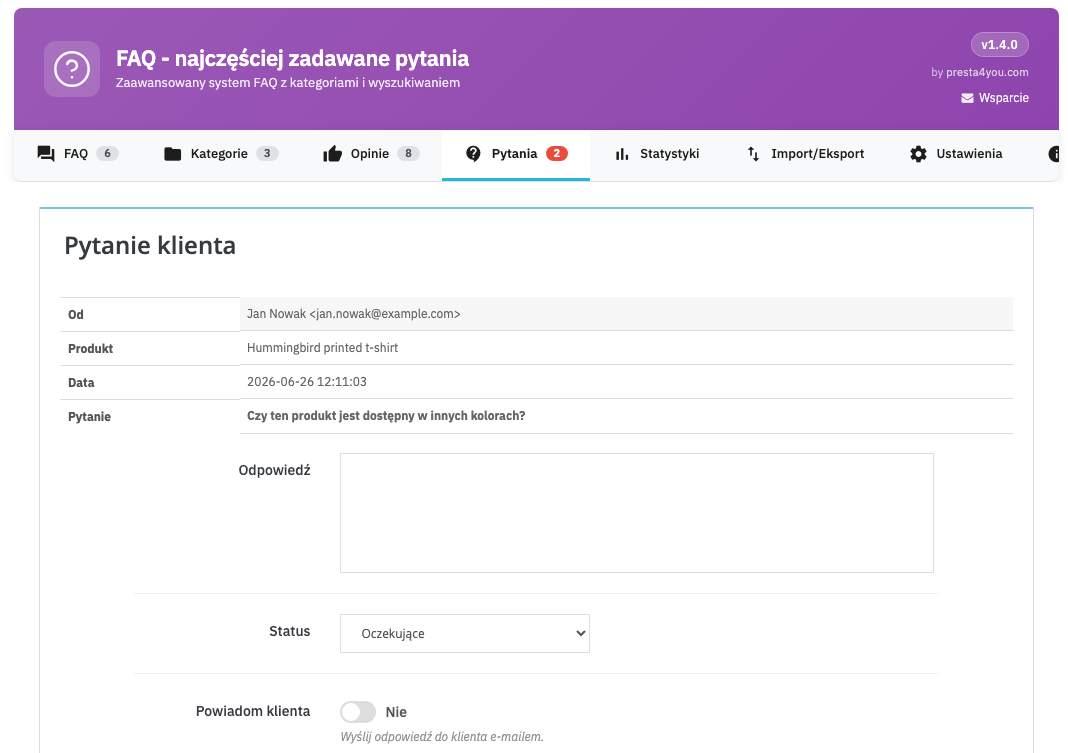Viewport: 1068px width, 753px height.
Task: Open the Wsparcie support link
Action: click(x=995, y=98)
